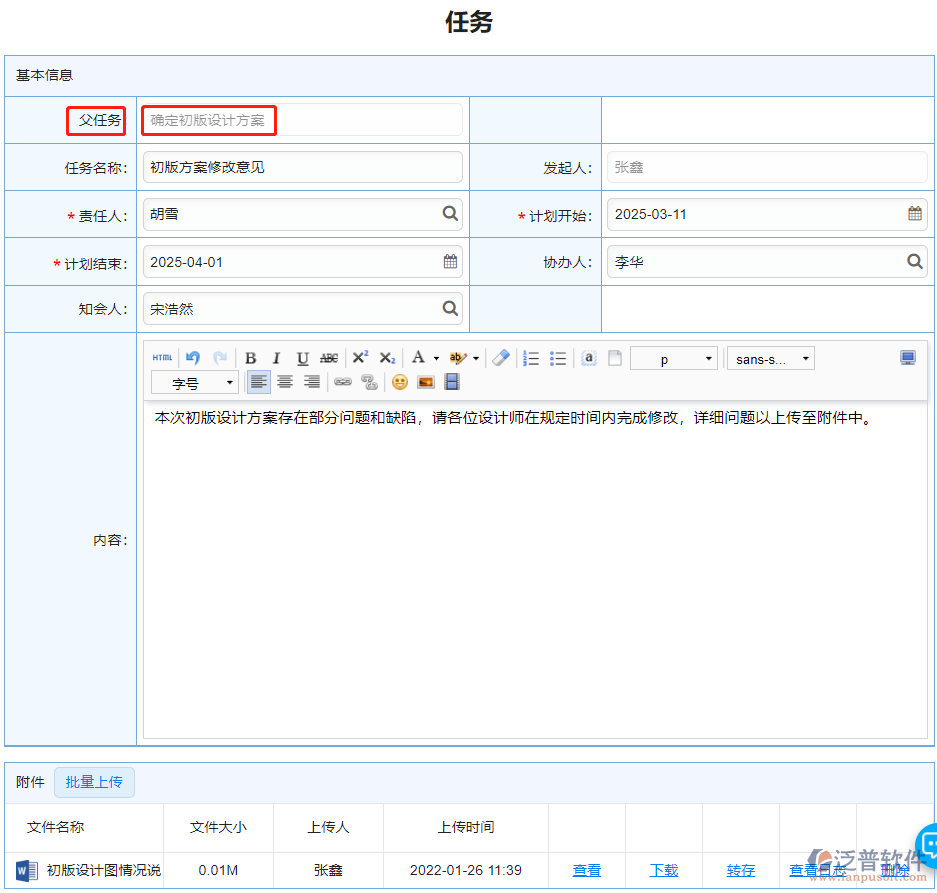The height and width of the screenshot is (893, 937).
Task: Insert an emoticon using the smiley icon
Action: 397,381
